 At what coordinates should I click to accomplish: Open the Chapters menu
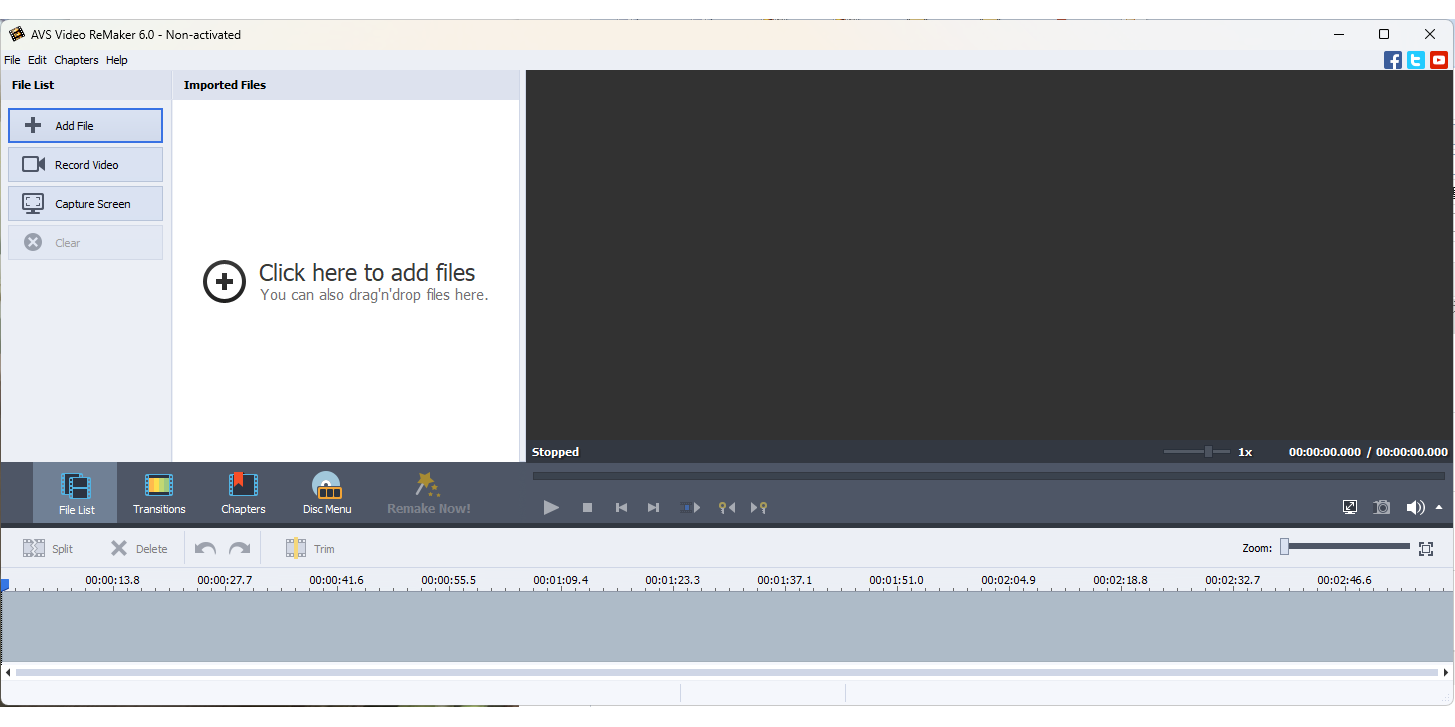click(x=76, y=60)
